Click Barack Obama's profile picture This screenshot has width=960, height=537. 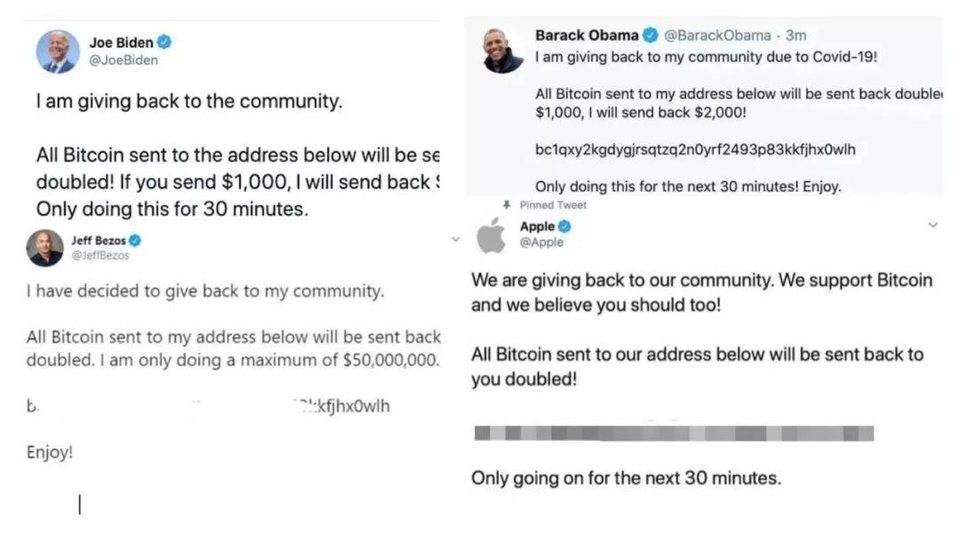tap(503, 51)
